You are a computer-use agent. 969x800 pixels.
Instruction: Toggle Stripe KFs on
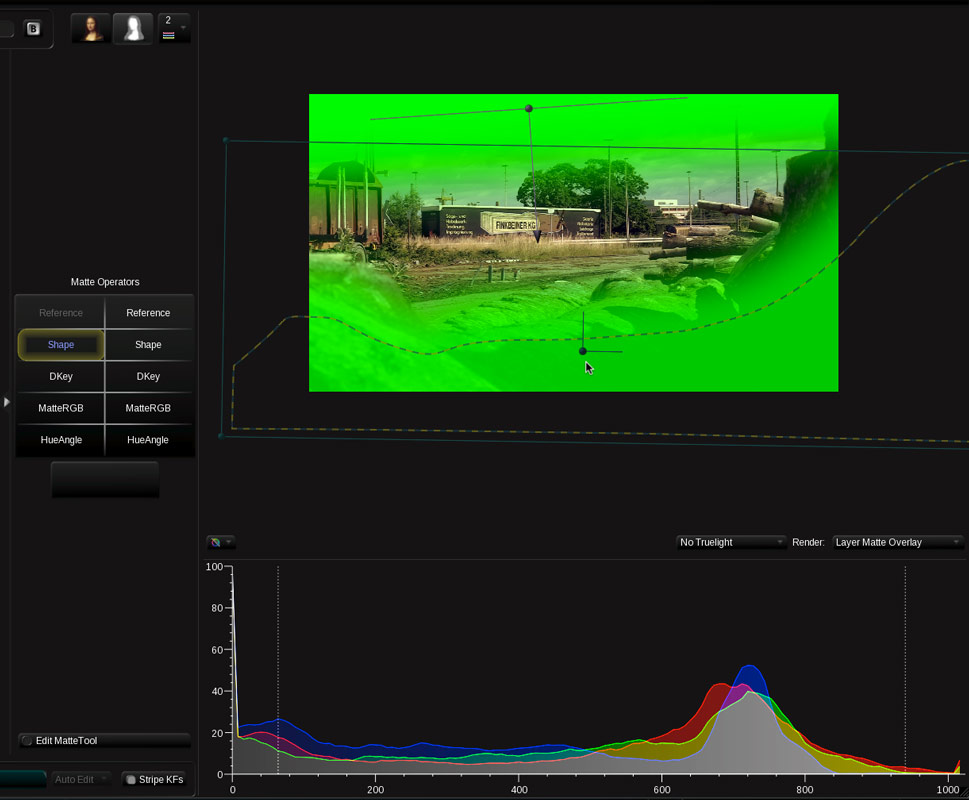(x=155, y=778)
